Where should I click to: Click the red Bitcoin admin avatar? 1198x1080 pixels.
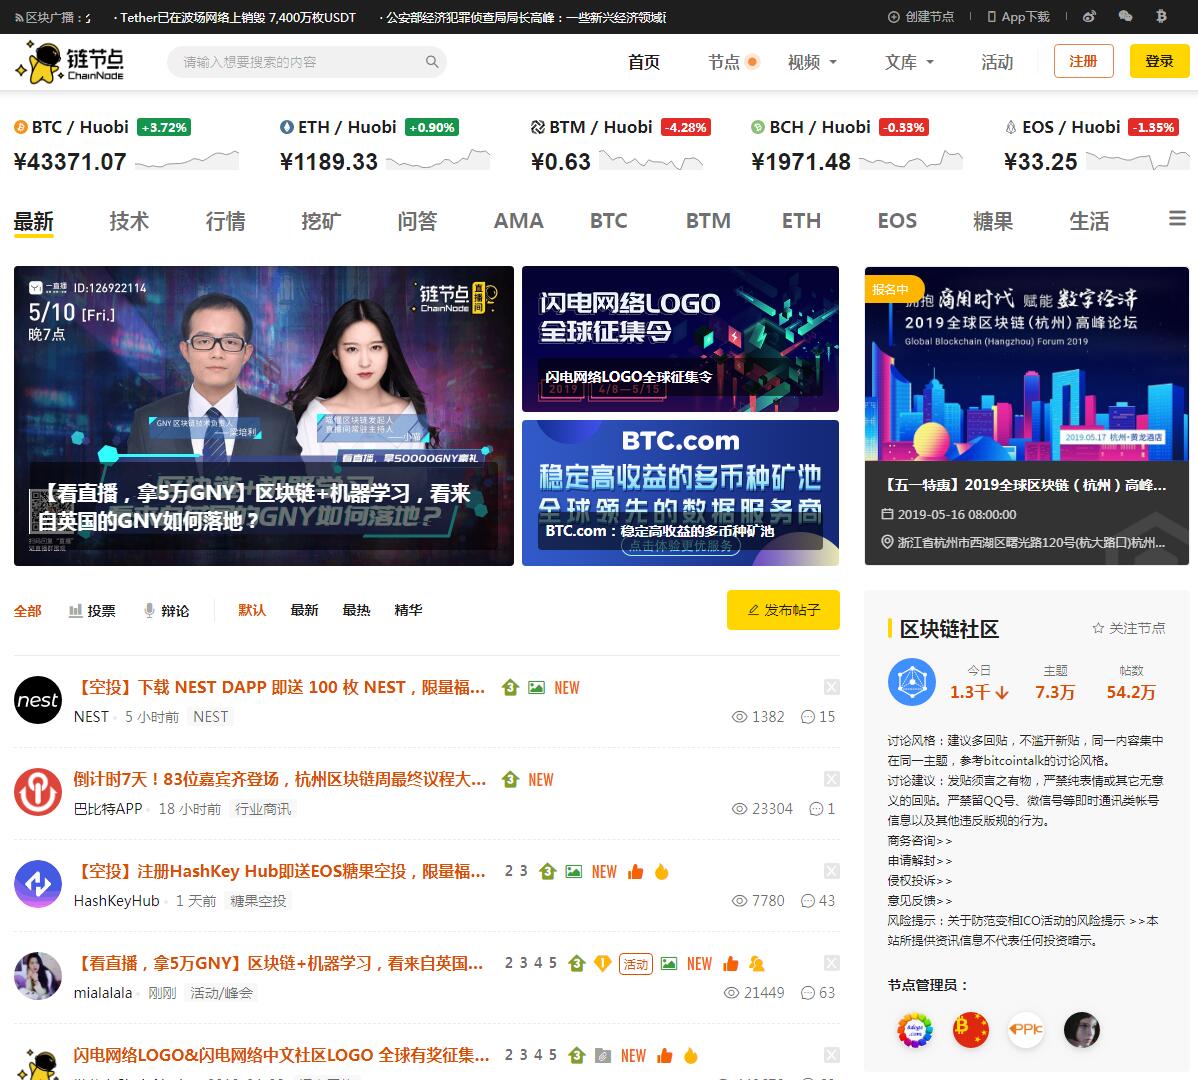970,1030
